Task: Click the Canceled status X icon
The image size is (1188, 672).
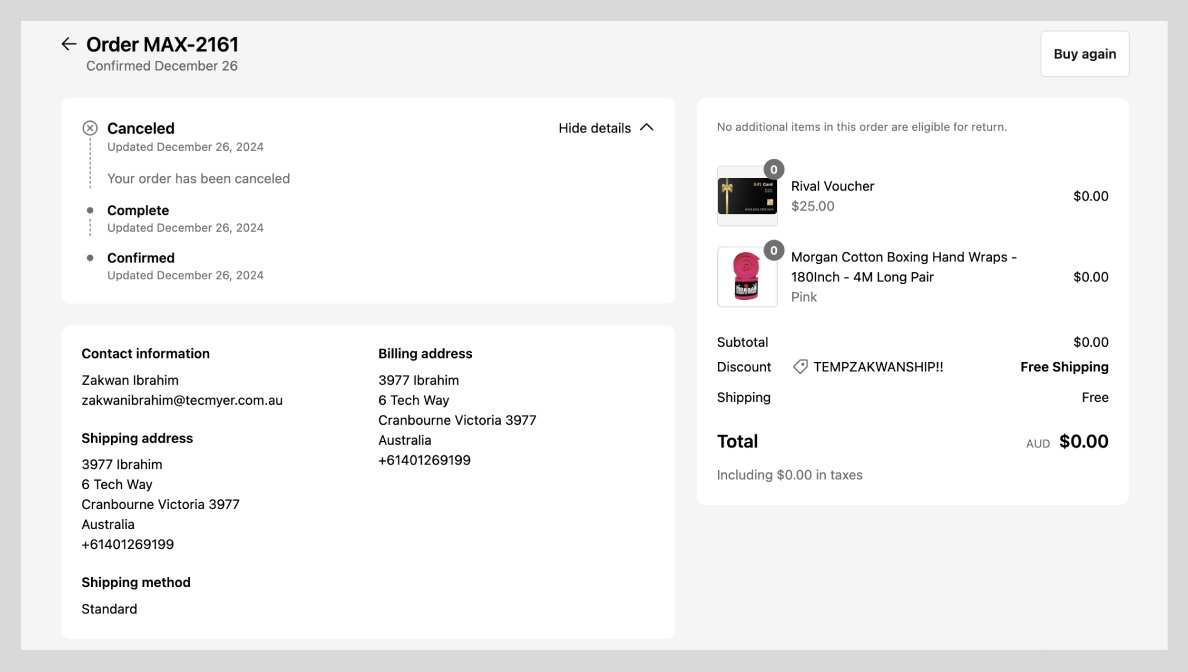Action: click(90, 128)
